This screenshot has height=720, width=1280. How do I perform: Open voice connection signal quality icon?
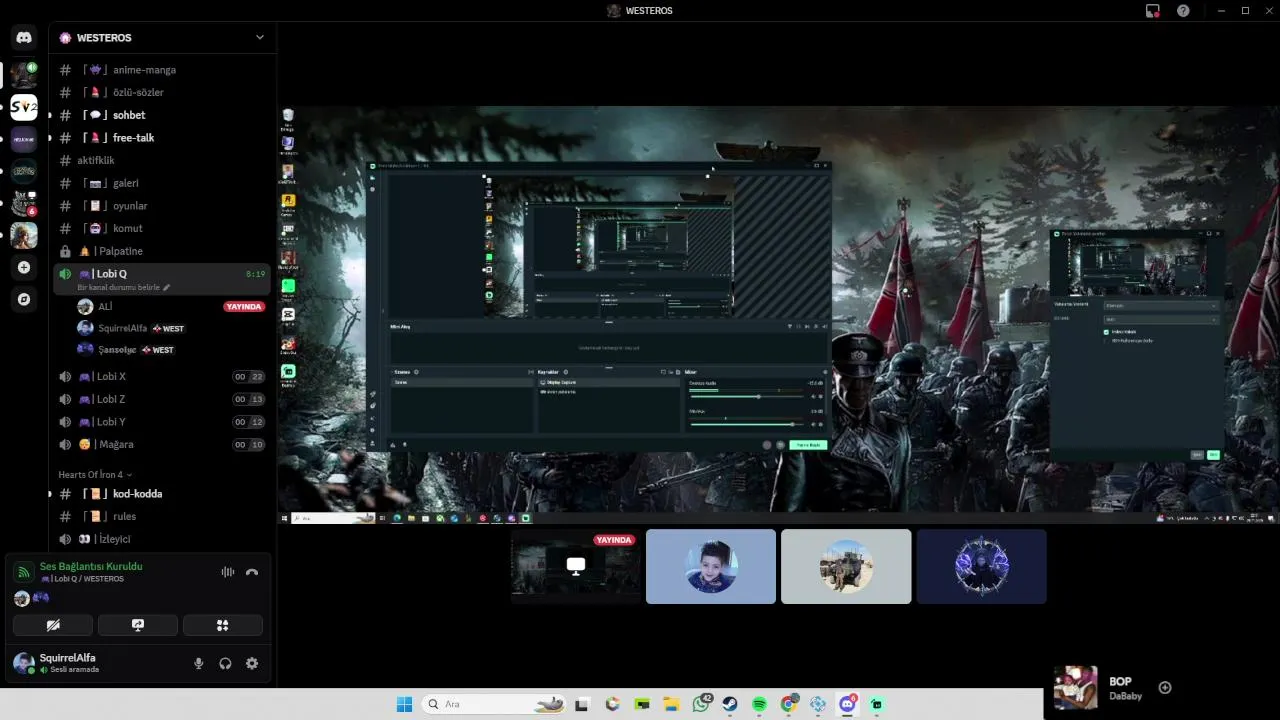(23, 572)
